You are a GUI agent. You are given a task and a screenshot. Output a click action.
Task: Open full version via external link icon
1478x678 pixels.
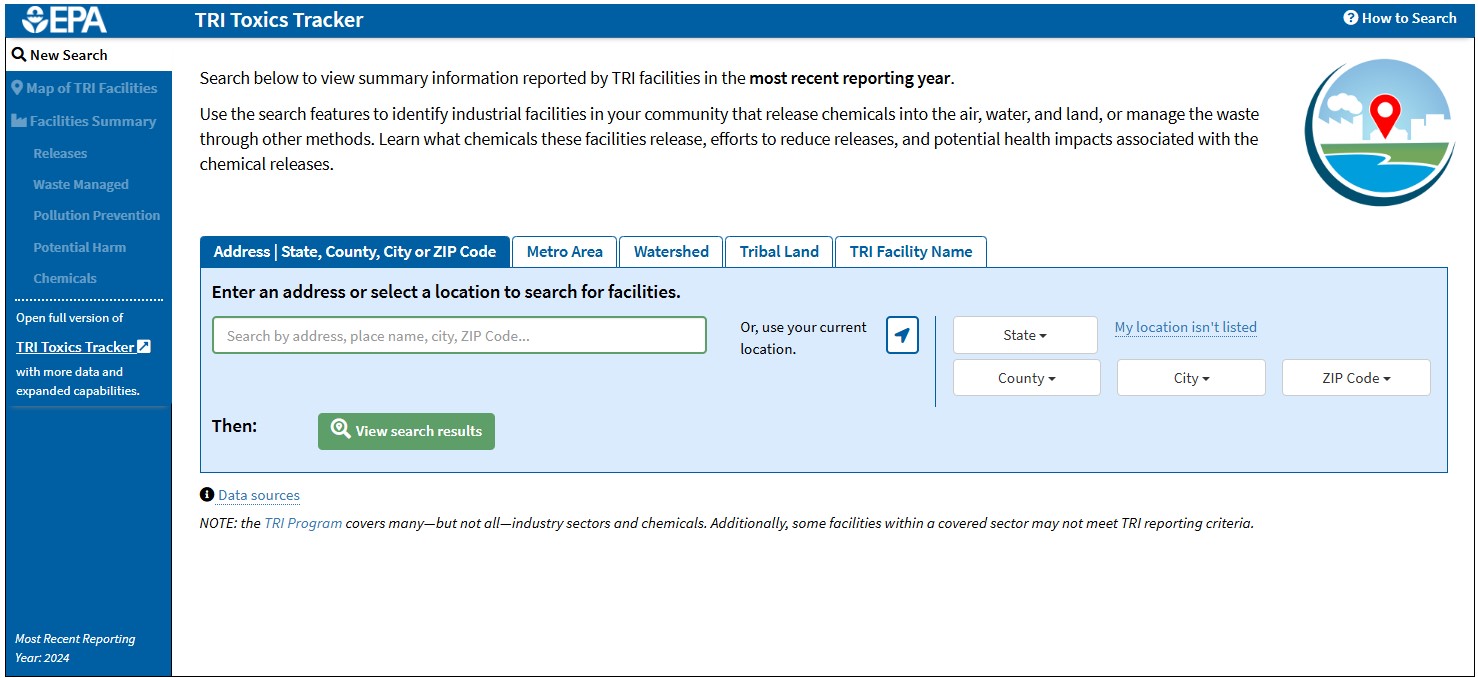tap(146, 346)
